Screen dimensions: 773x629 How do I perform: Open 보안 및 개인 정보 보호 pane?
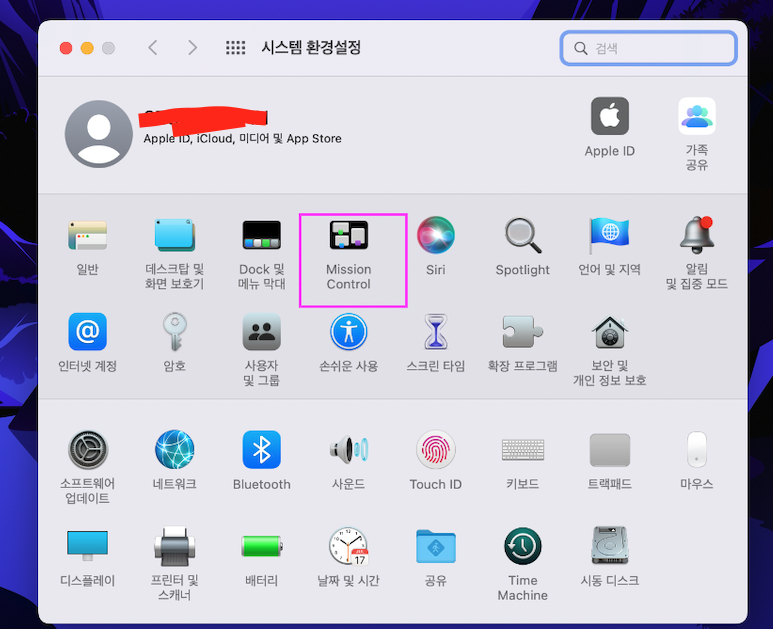point(609,331)
